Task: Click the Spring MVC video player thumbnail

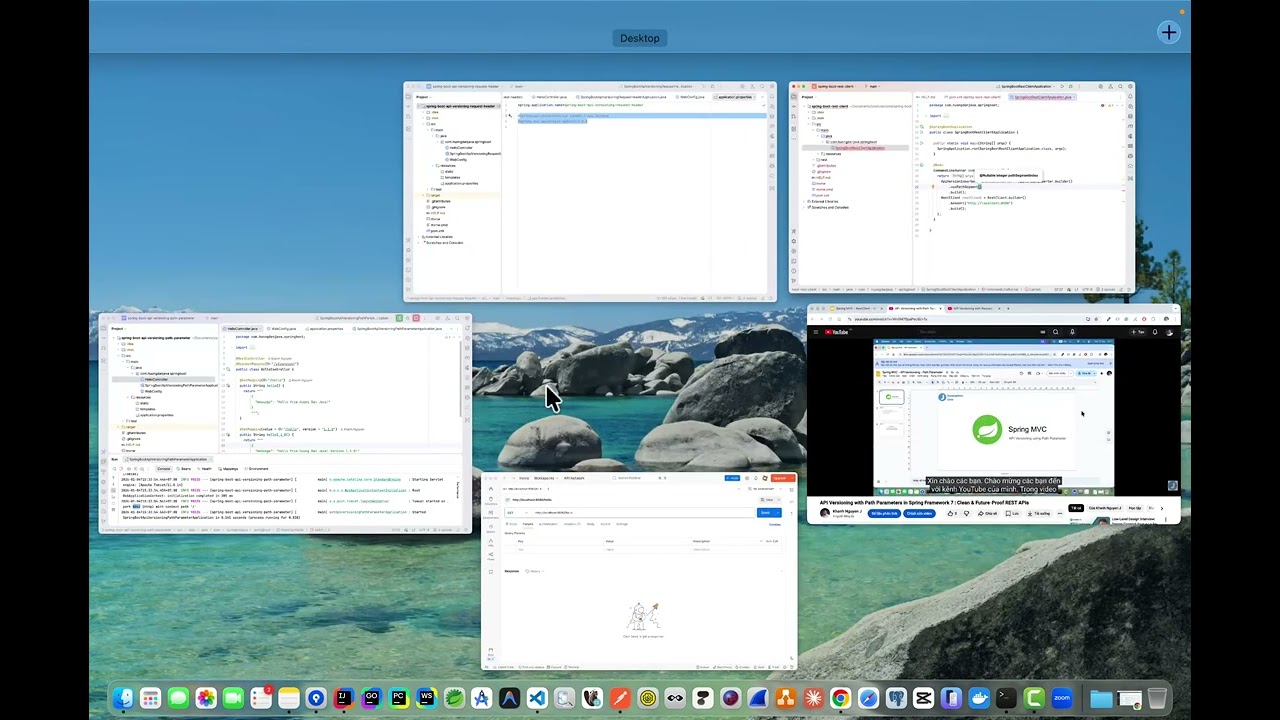Action: [994, 416]
